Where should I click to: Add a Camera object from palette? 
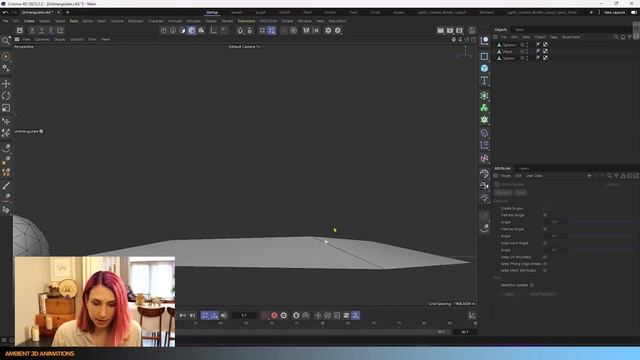click(x=484, y=186)
